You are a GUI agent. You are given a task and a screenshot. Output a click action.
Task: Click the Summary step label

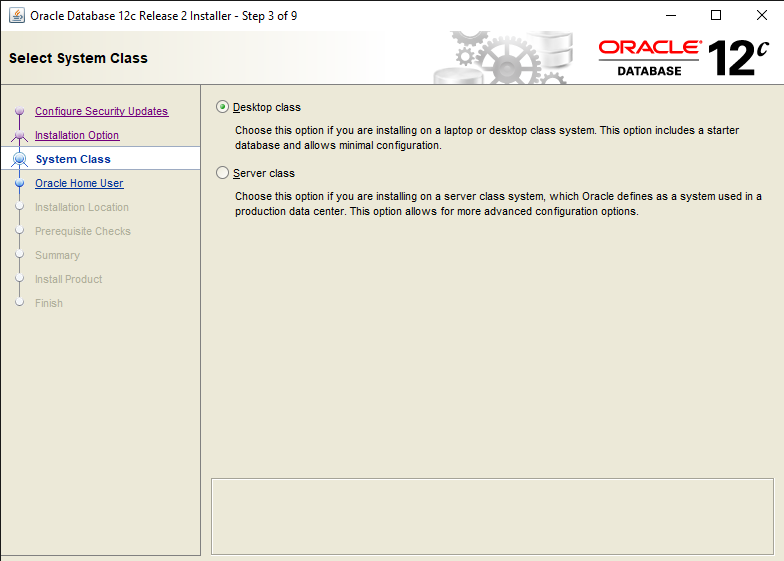[58, 255]
